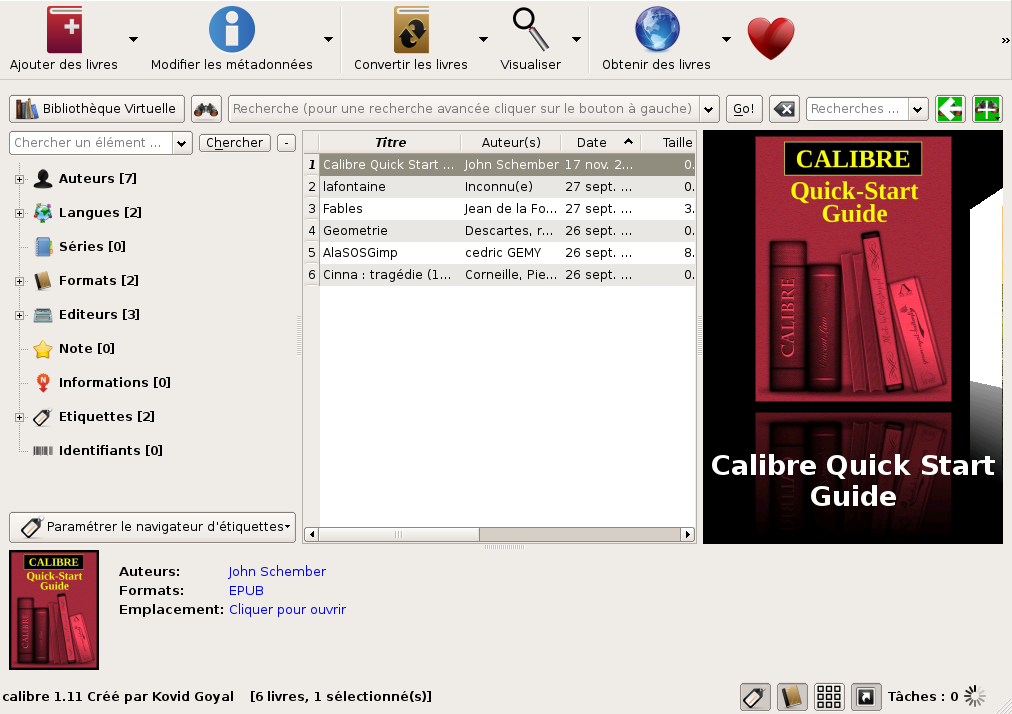Image resolution: width=1012 pixels, height=714 pixels.
Task: Toggle the cover grid status bar icon
Action: coord(829,697)
